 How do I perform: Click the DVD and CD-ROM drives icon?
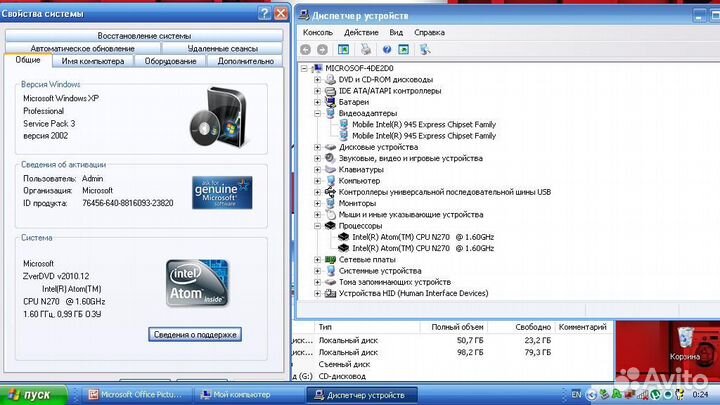pos(330,79)
